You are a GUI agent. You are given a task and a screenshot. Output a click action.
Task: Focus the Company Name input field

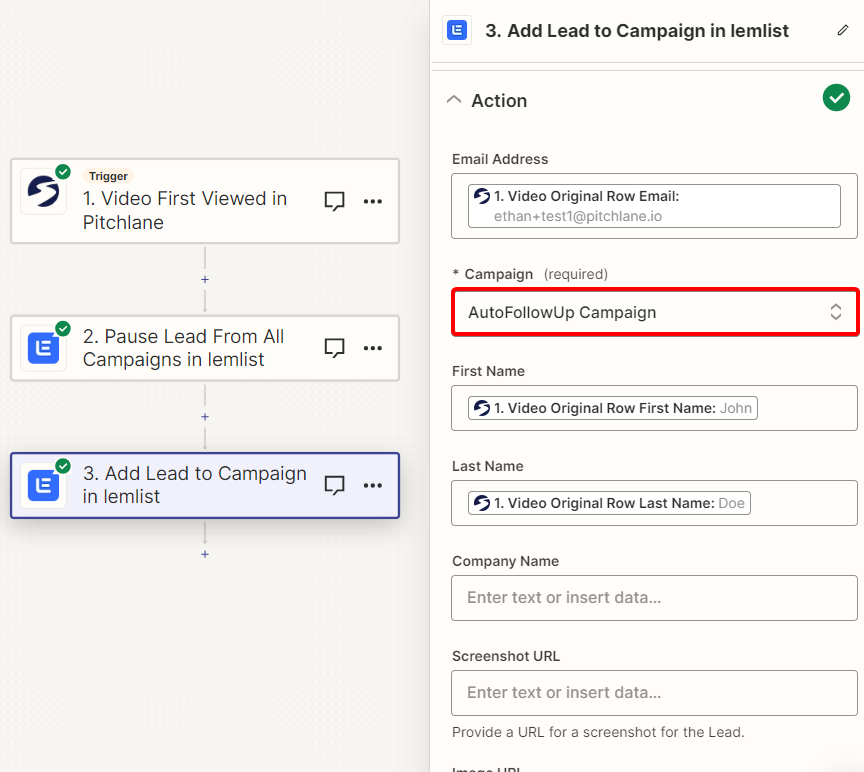pos(654,598)
